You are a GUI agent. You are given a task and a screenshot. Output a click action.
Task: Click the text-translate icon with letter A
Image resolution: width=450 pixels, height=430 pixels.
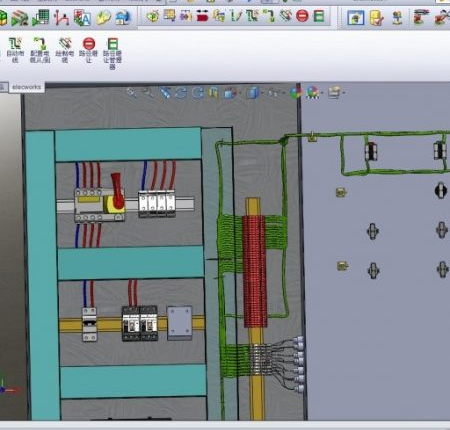click(x=82, y=18)
